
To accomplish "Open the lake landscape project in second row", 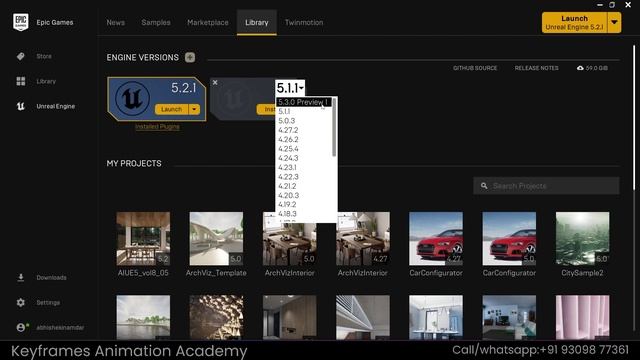I will coord(143,317).
